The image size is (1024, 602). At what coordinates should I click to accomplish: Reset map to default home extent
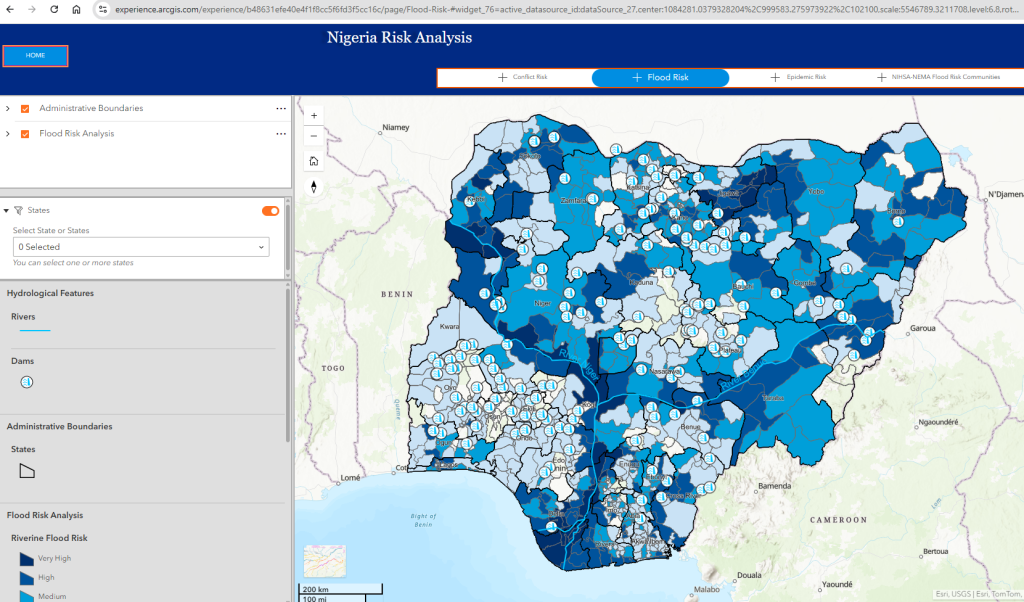[314, 160]
